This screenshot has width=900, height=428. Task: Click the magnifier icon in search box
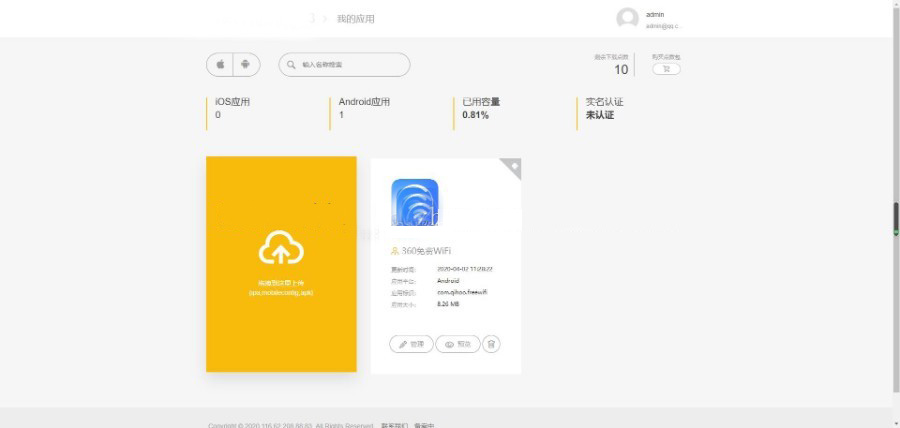tap(291, 65)
